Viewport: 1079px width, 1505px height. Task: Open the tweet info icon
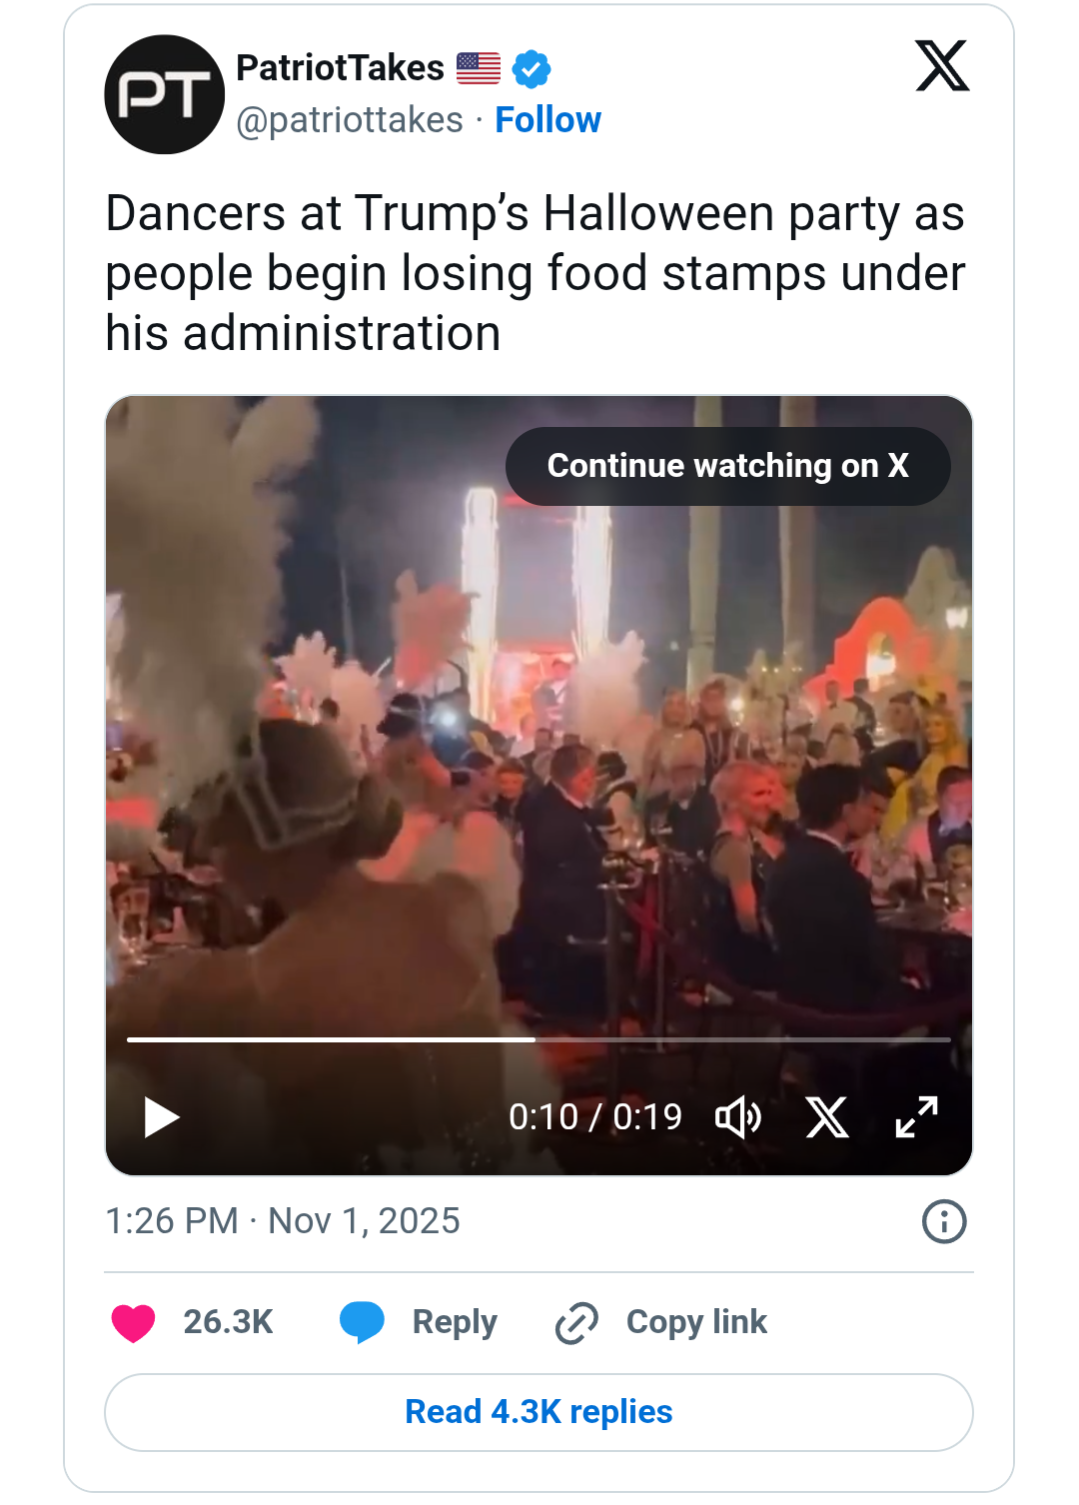[943, 1221]
